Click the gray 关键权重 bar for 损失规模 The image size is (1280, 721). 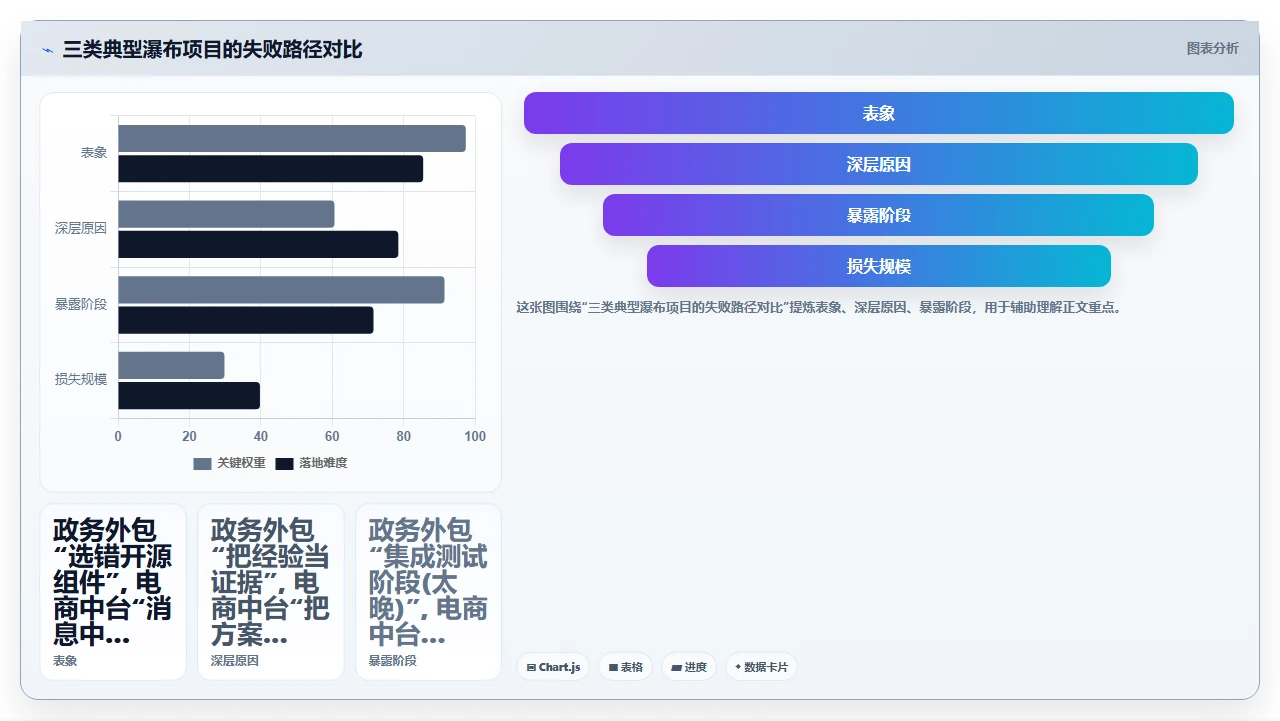point(171,365)
